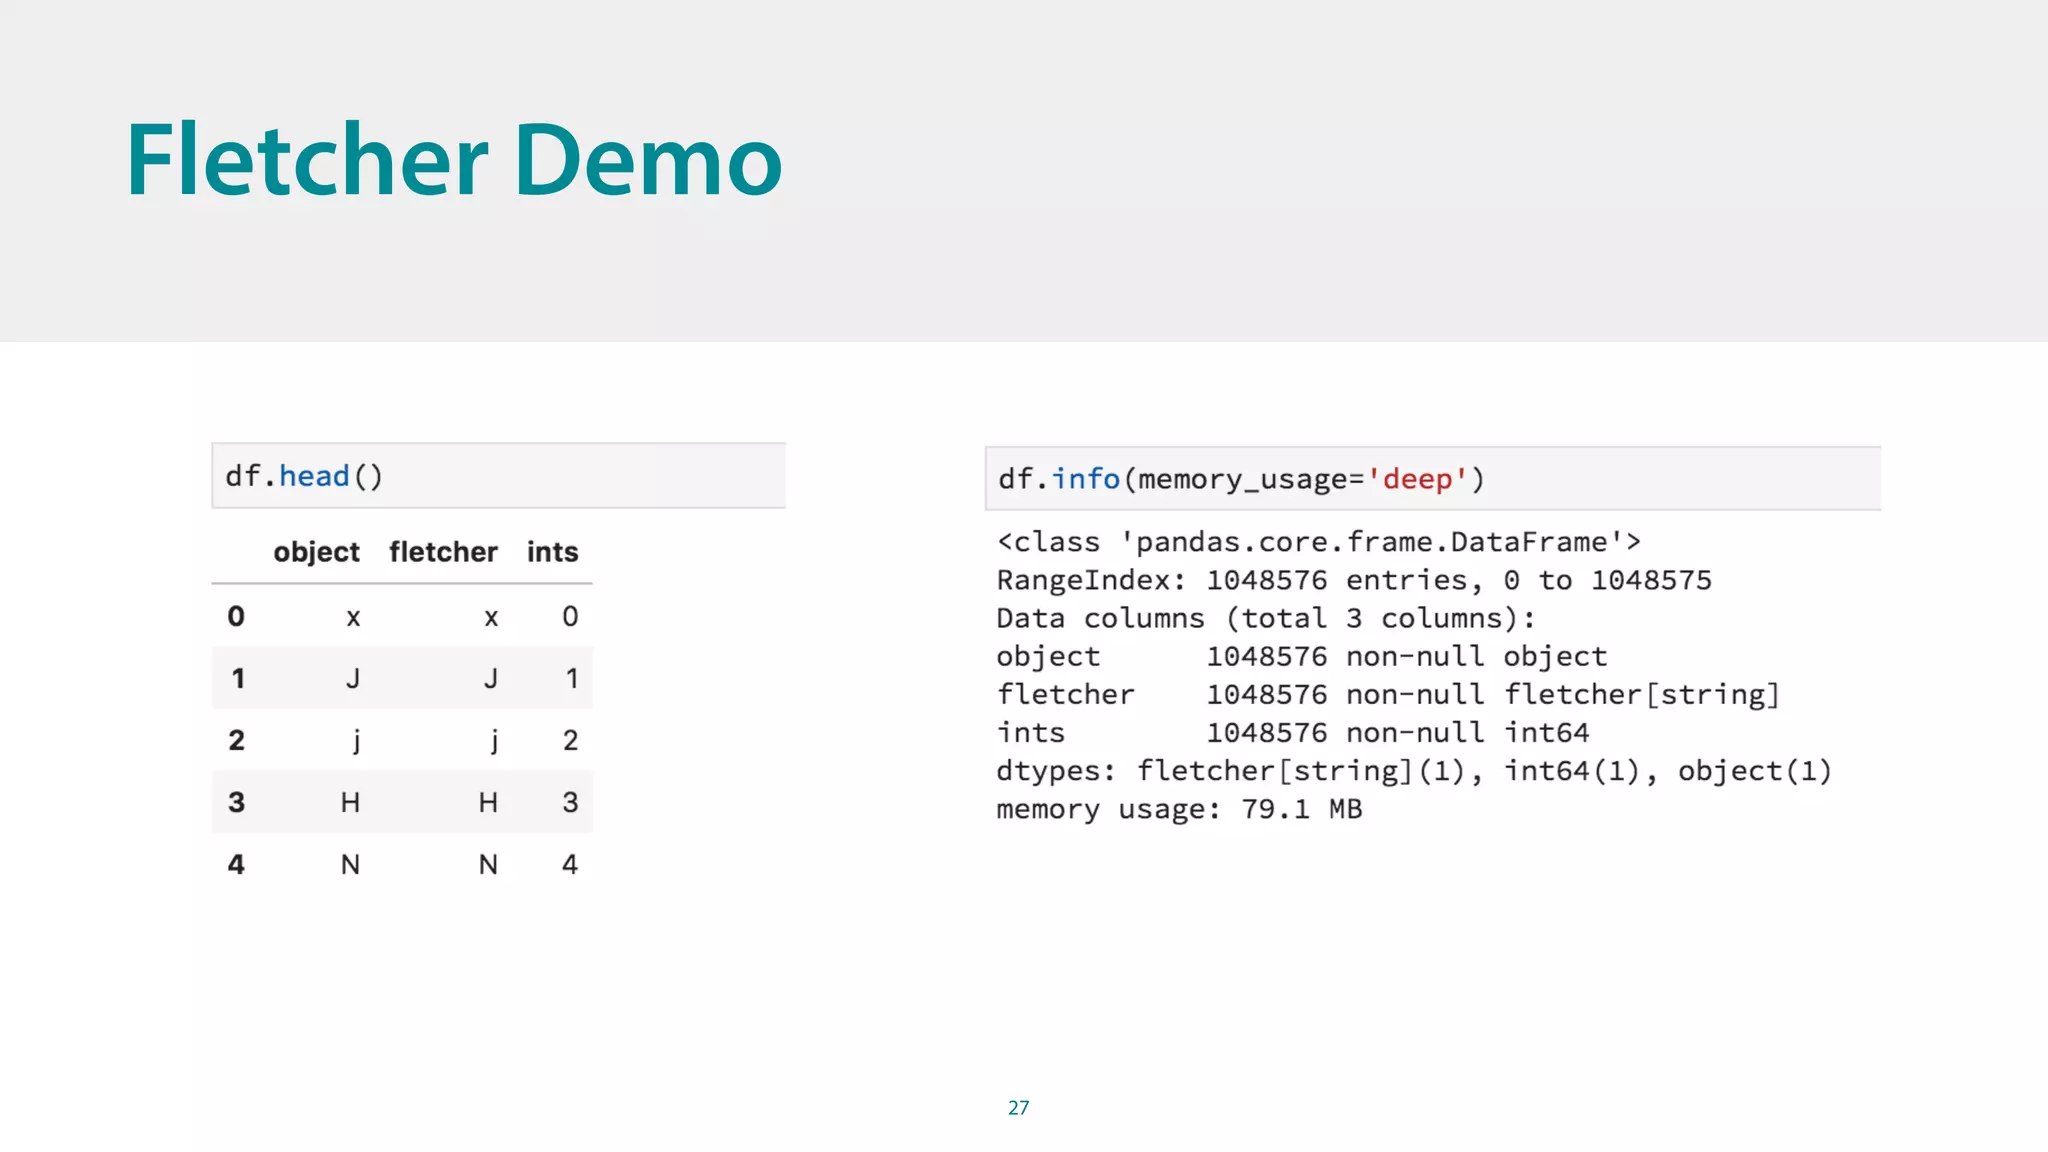Click the Fletcher Demo slide title
The height and width of the screenshot is (1152, 2048).
click(453, 160)
